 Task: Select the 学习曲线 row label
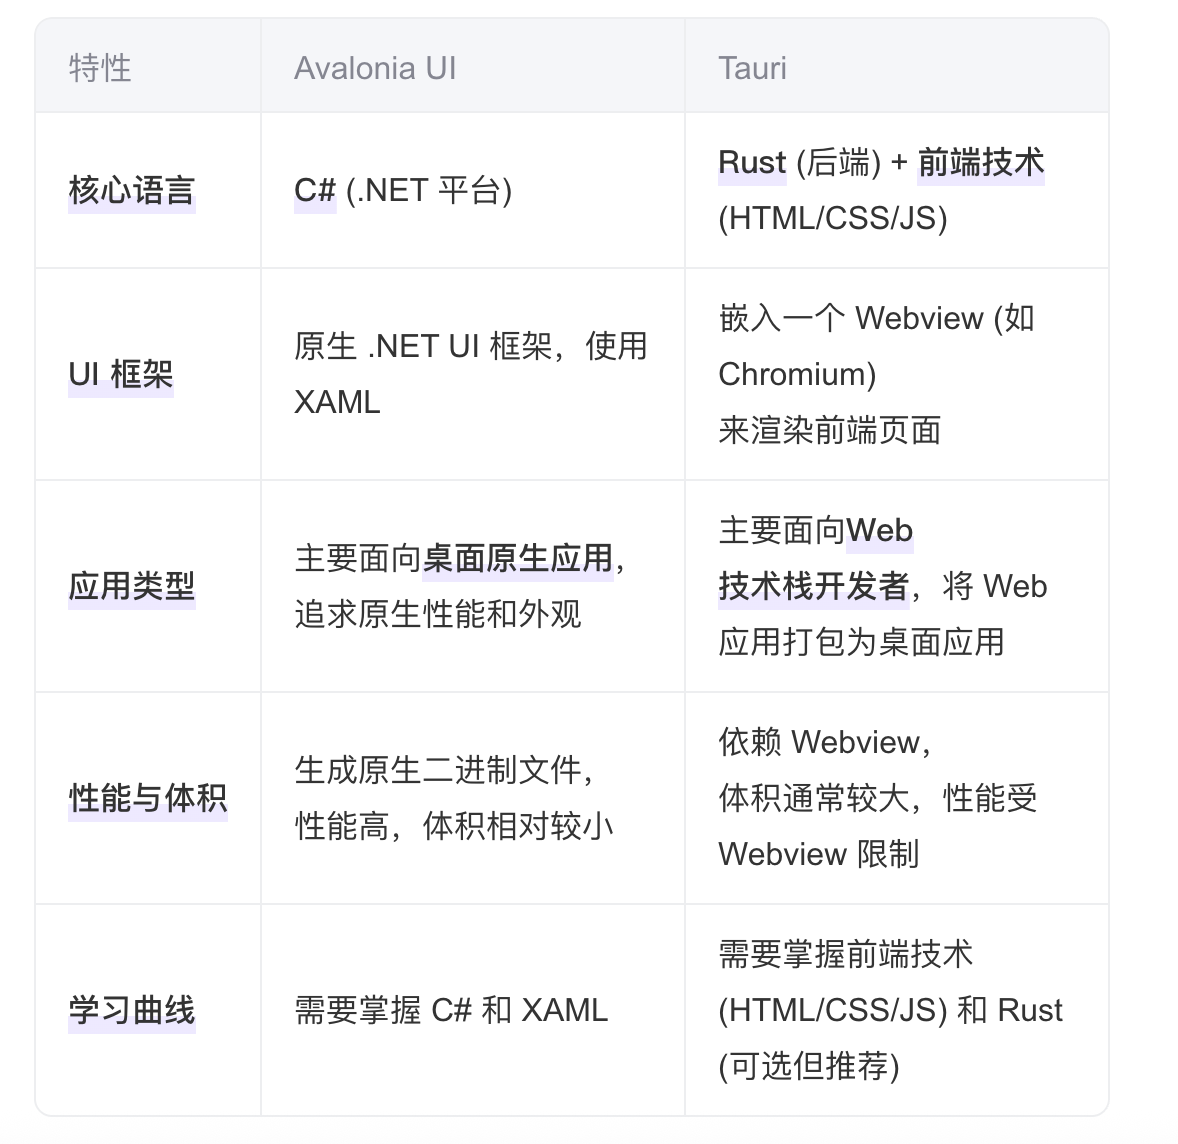coord(132,1010)
